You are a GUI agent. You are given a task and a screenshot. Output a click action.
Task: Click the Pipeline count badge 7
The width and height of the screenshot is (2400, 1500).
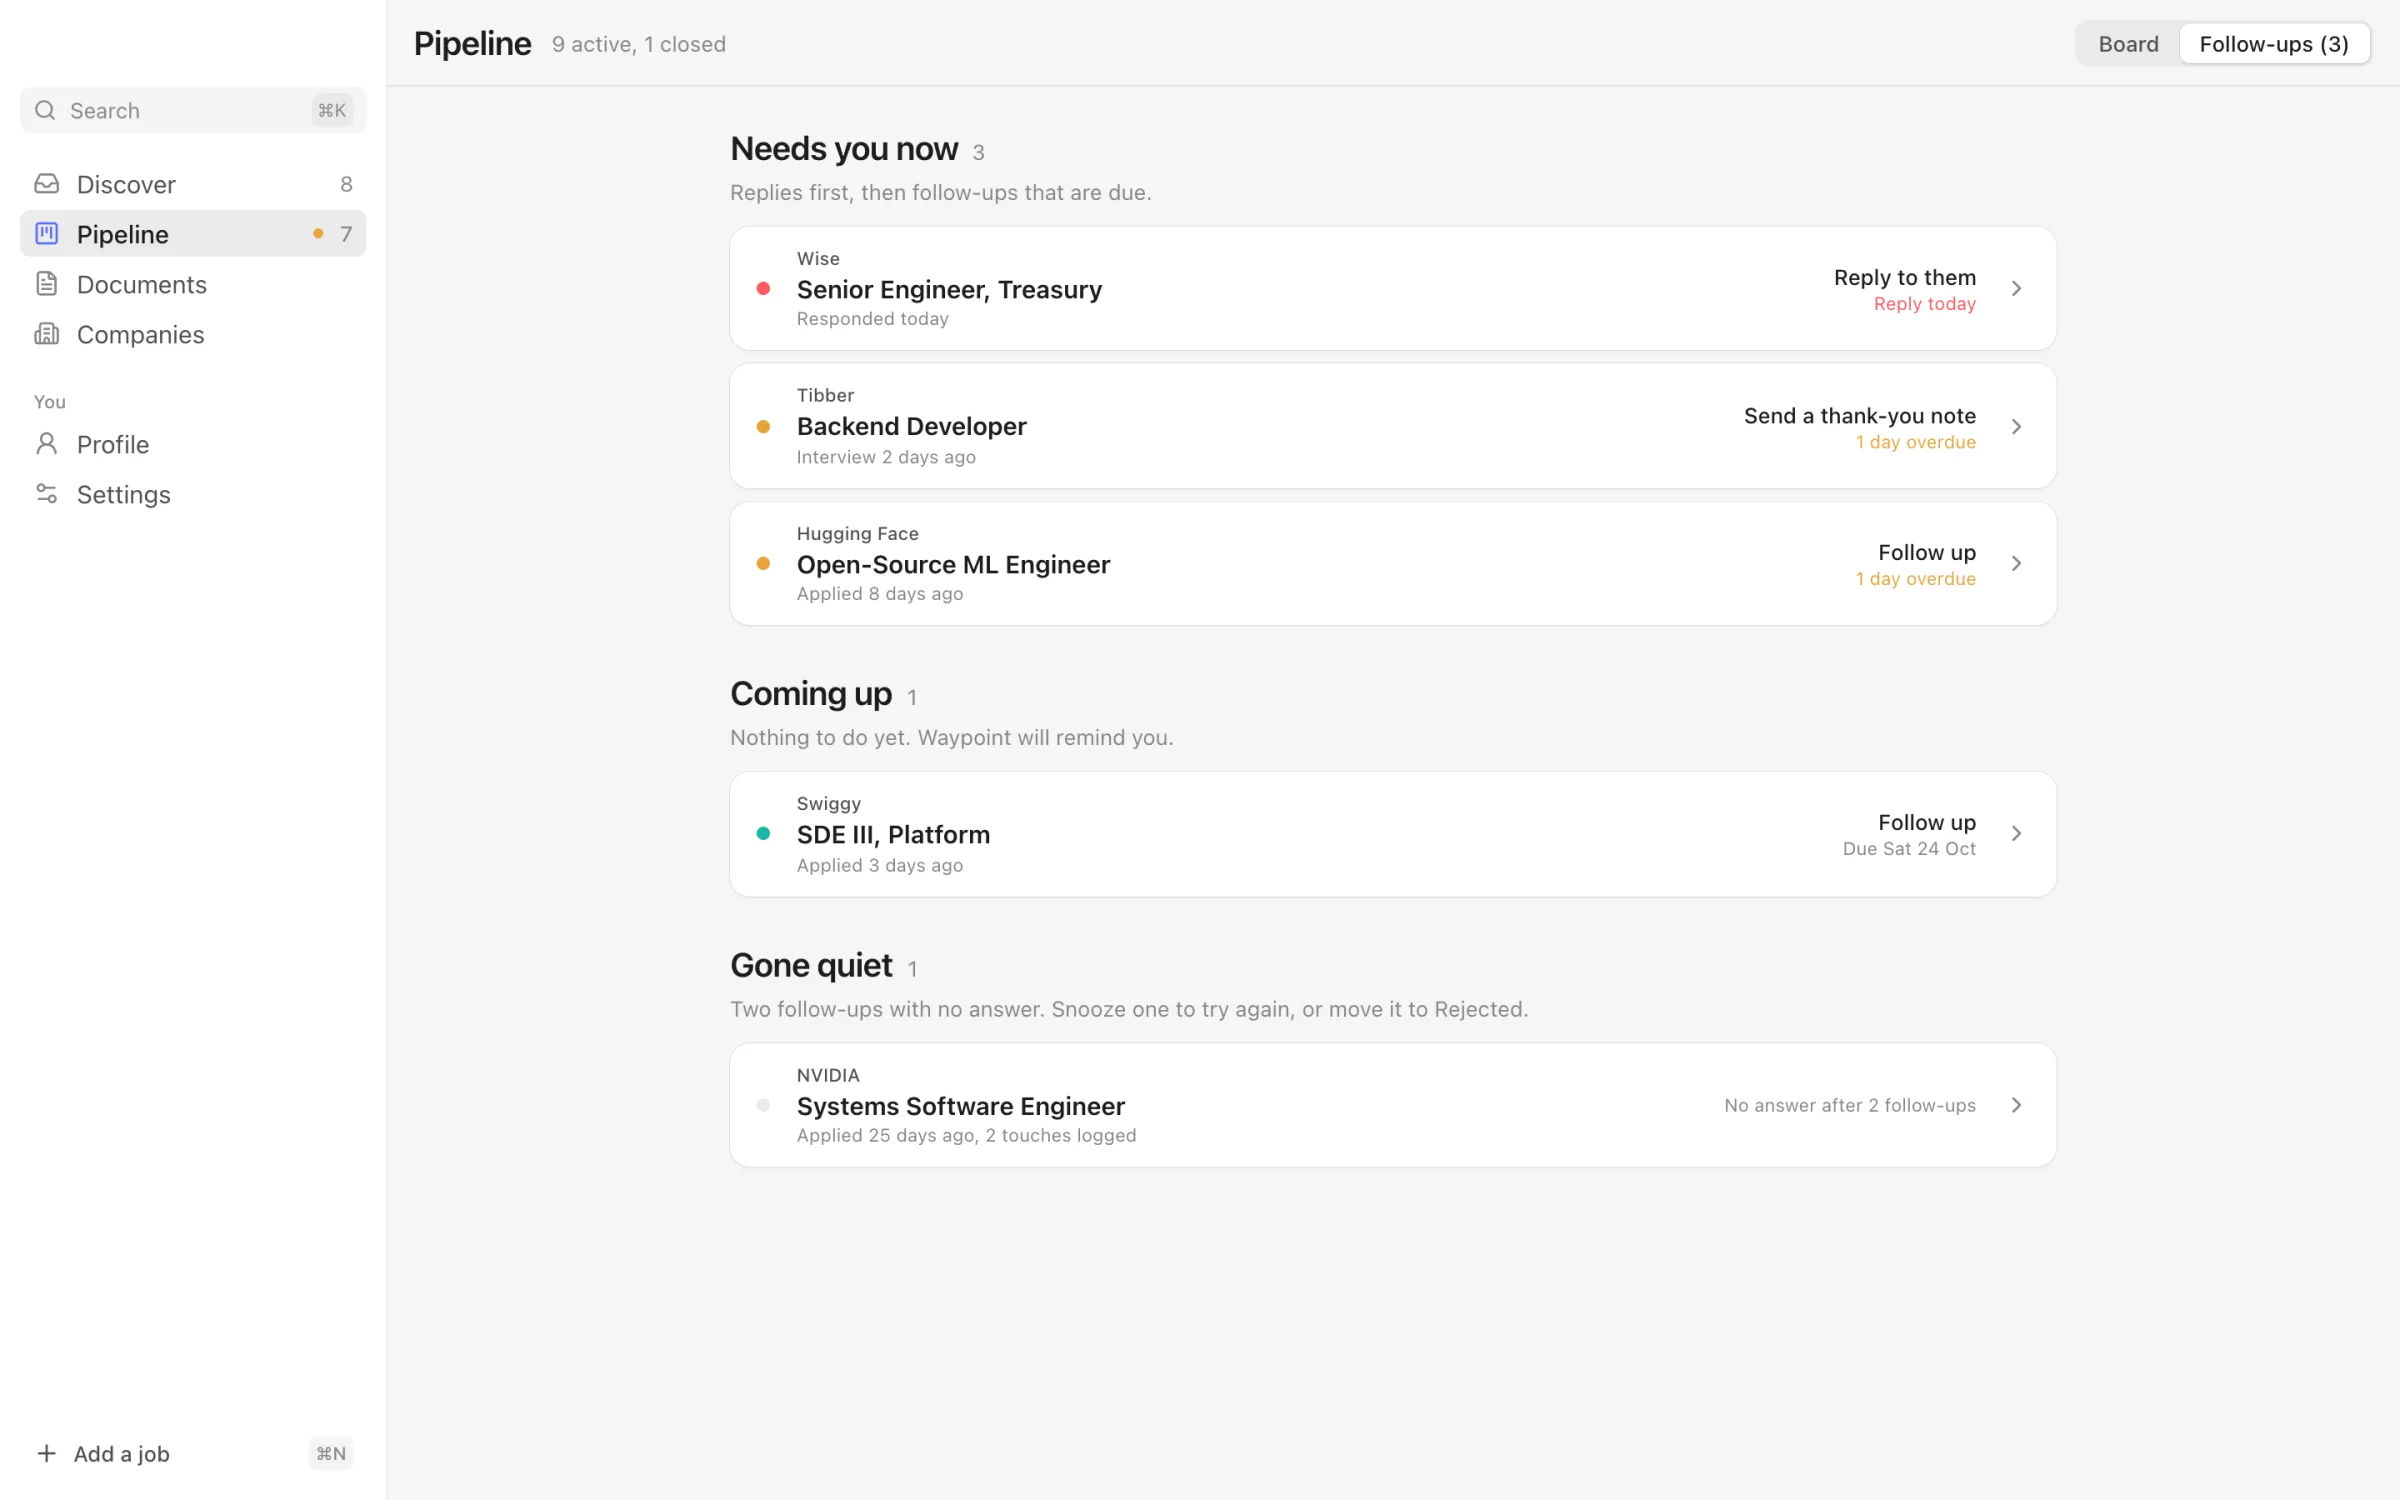(346, 234)
